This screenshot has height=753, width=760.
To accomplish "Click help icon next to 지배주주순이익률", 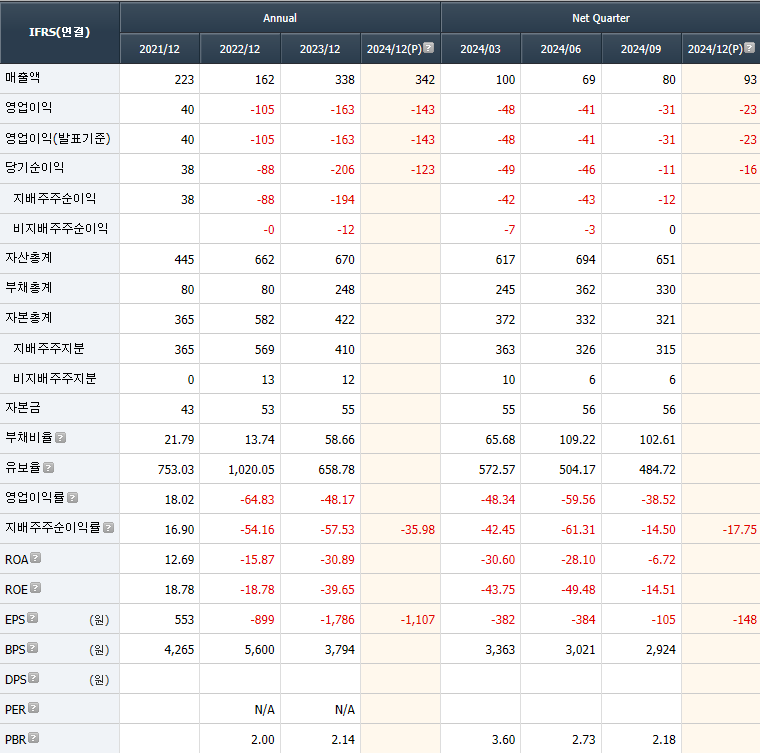I will point(109,528).
